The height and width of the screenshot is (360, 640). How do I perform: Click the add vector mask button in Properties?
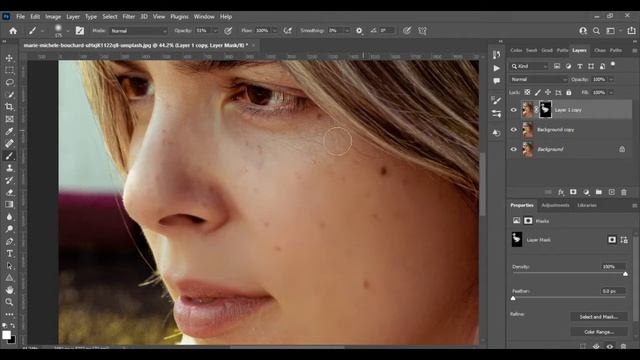point(624,240)
